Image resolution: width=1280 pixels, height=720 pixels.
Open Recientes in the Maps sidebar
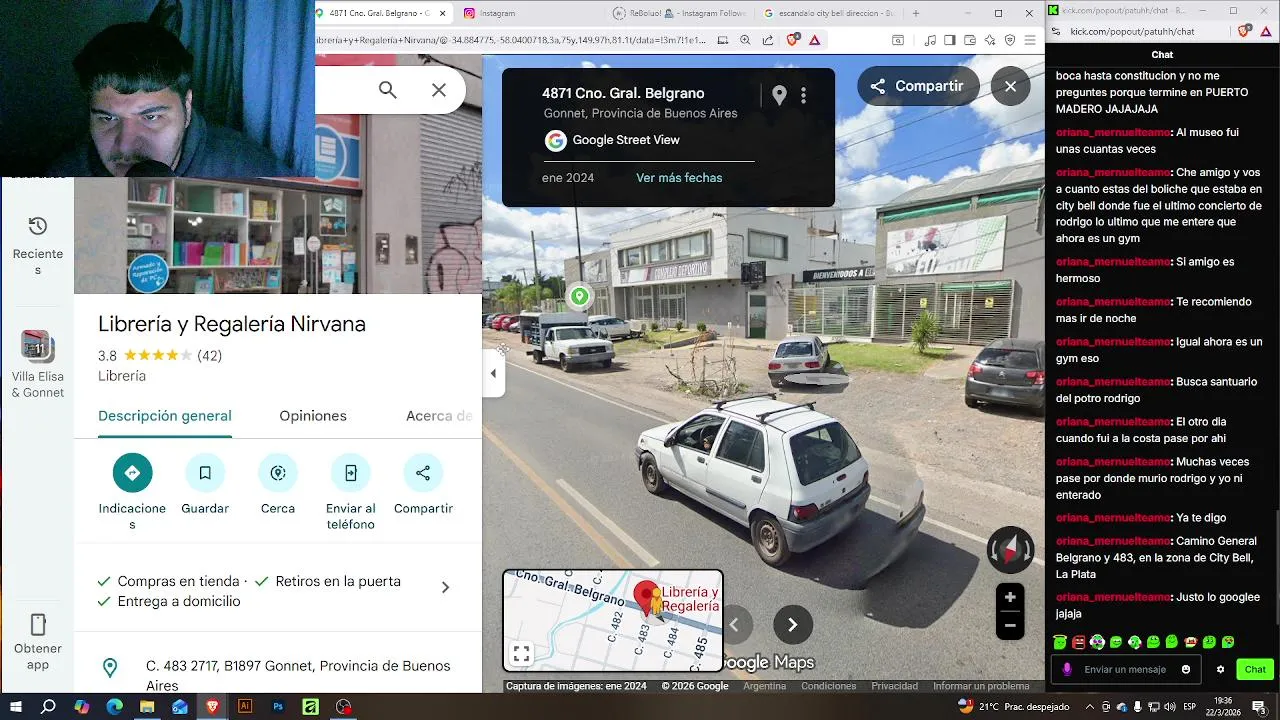[38, 246]
